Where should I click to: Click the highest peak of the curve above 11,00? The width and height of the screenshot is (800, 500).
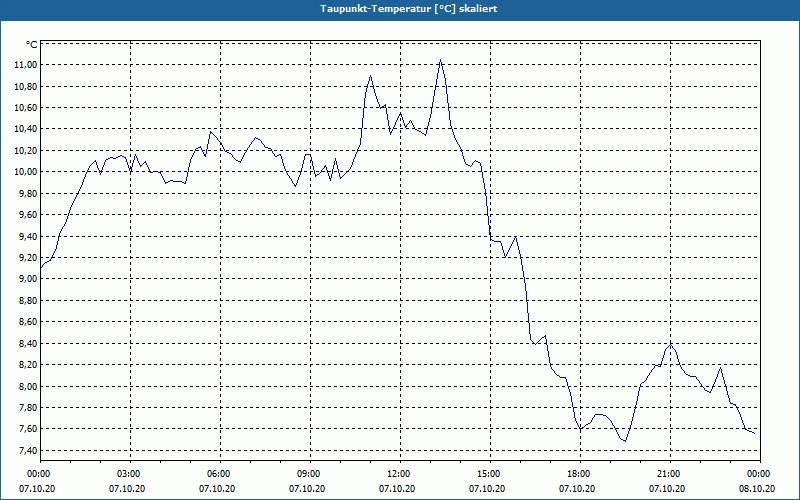click(440, 60)
